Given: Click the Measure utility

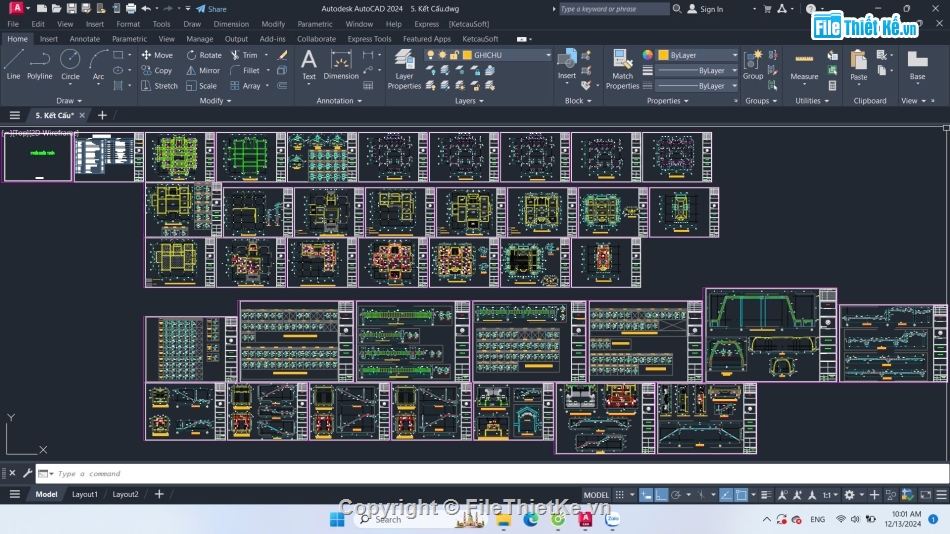Looking at the screenshot, I should pyautogui.click(x=804, y=65).
